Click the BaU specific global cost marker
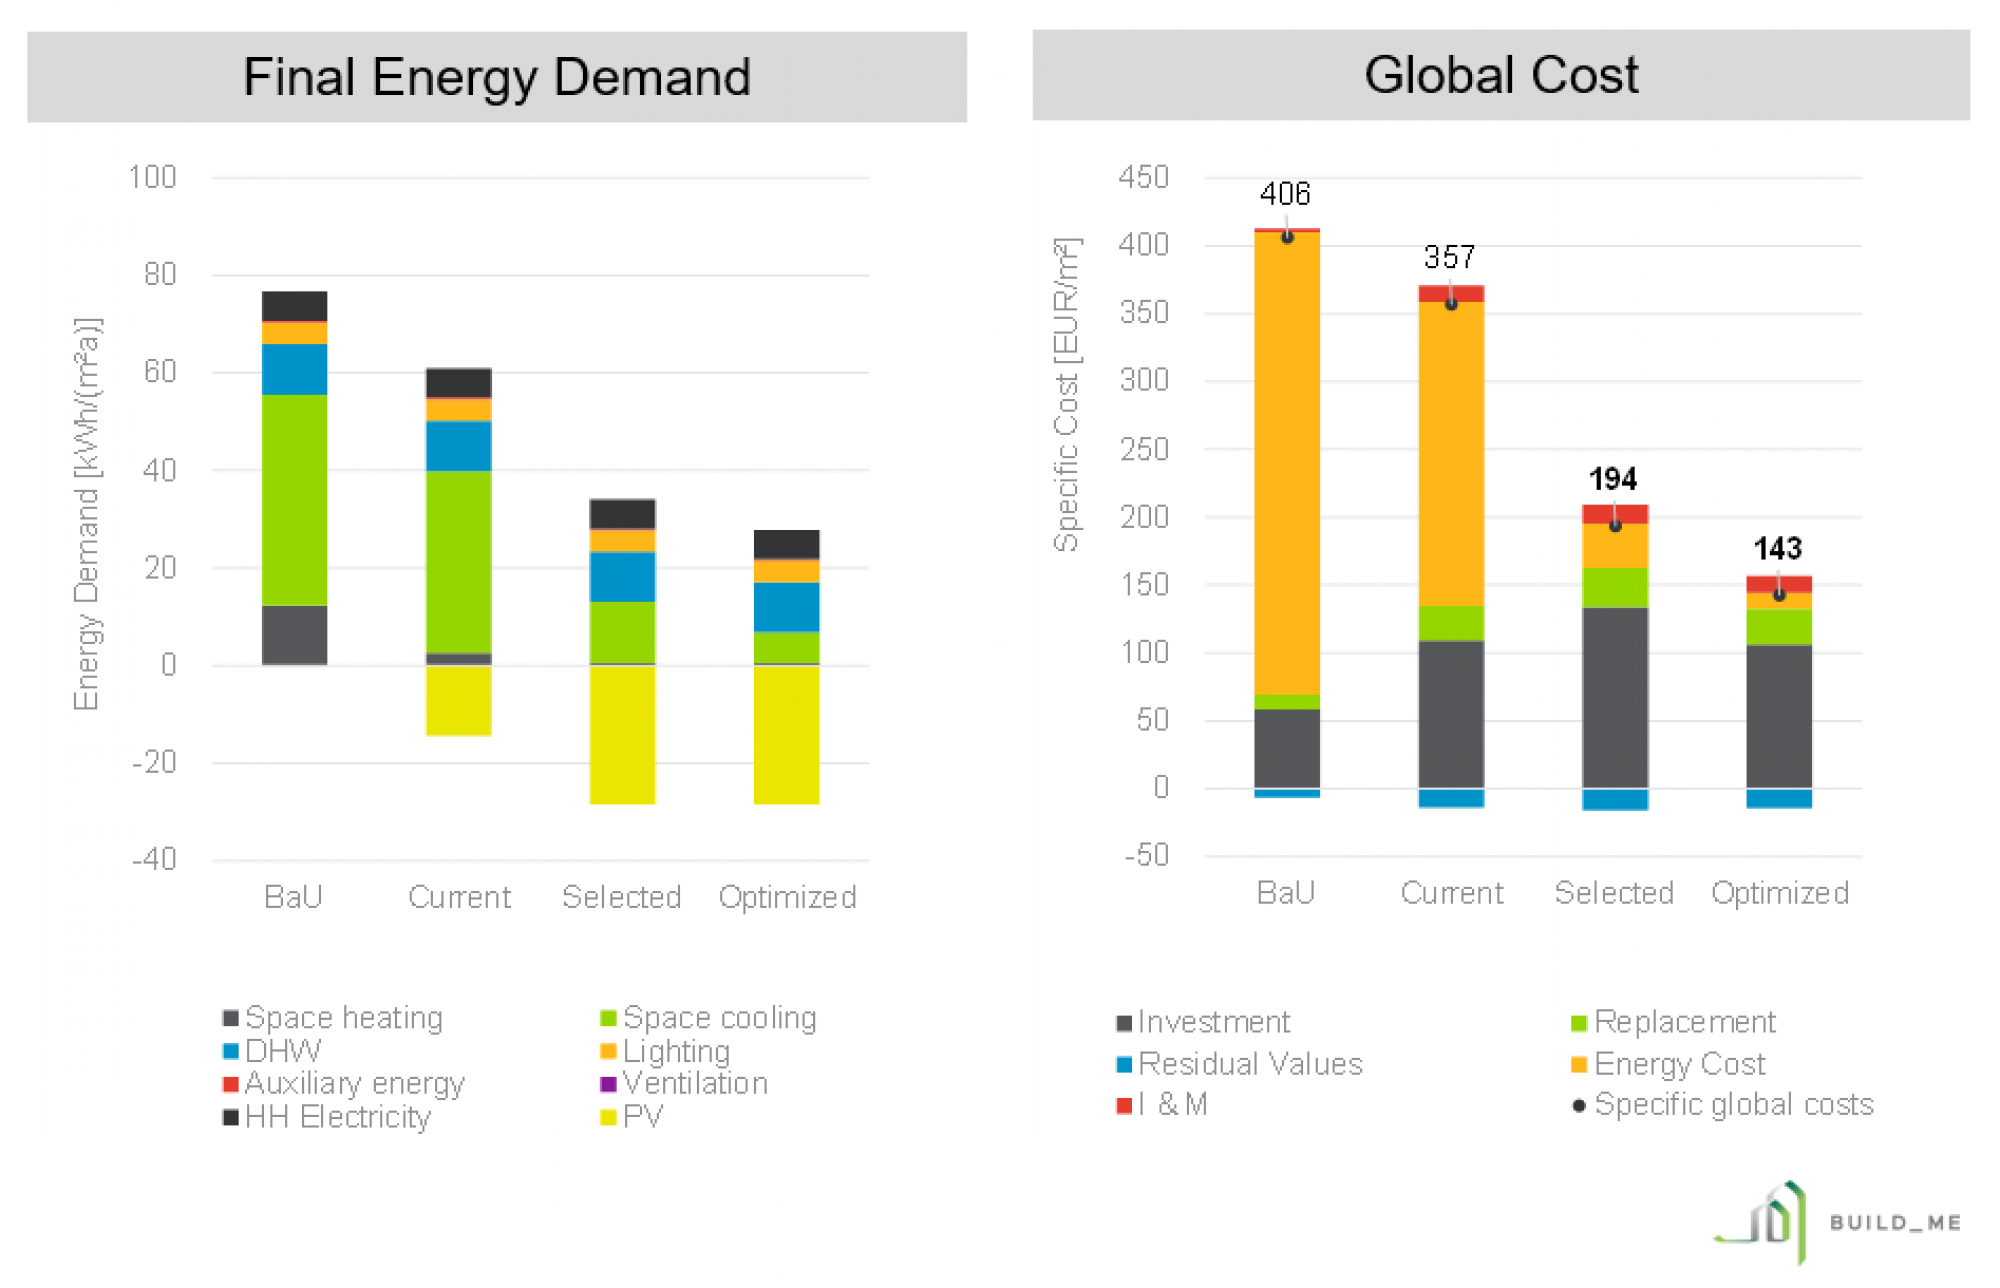Screen dimensions: 2000x1288 pyautogui.click(x=1287, y=237)
